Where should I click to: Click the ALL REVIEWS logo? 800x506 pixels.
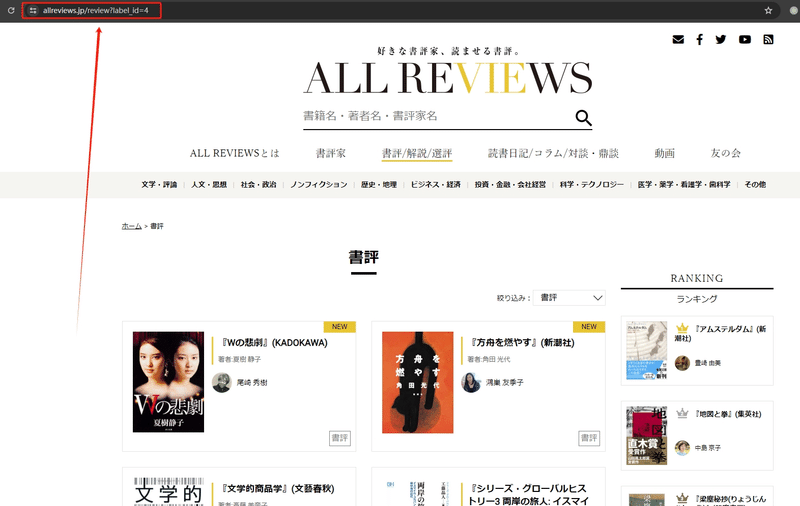pyautogui.click(x=448, y=78)
